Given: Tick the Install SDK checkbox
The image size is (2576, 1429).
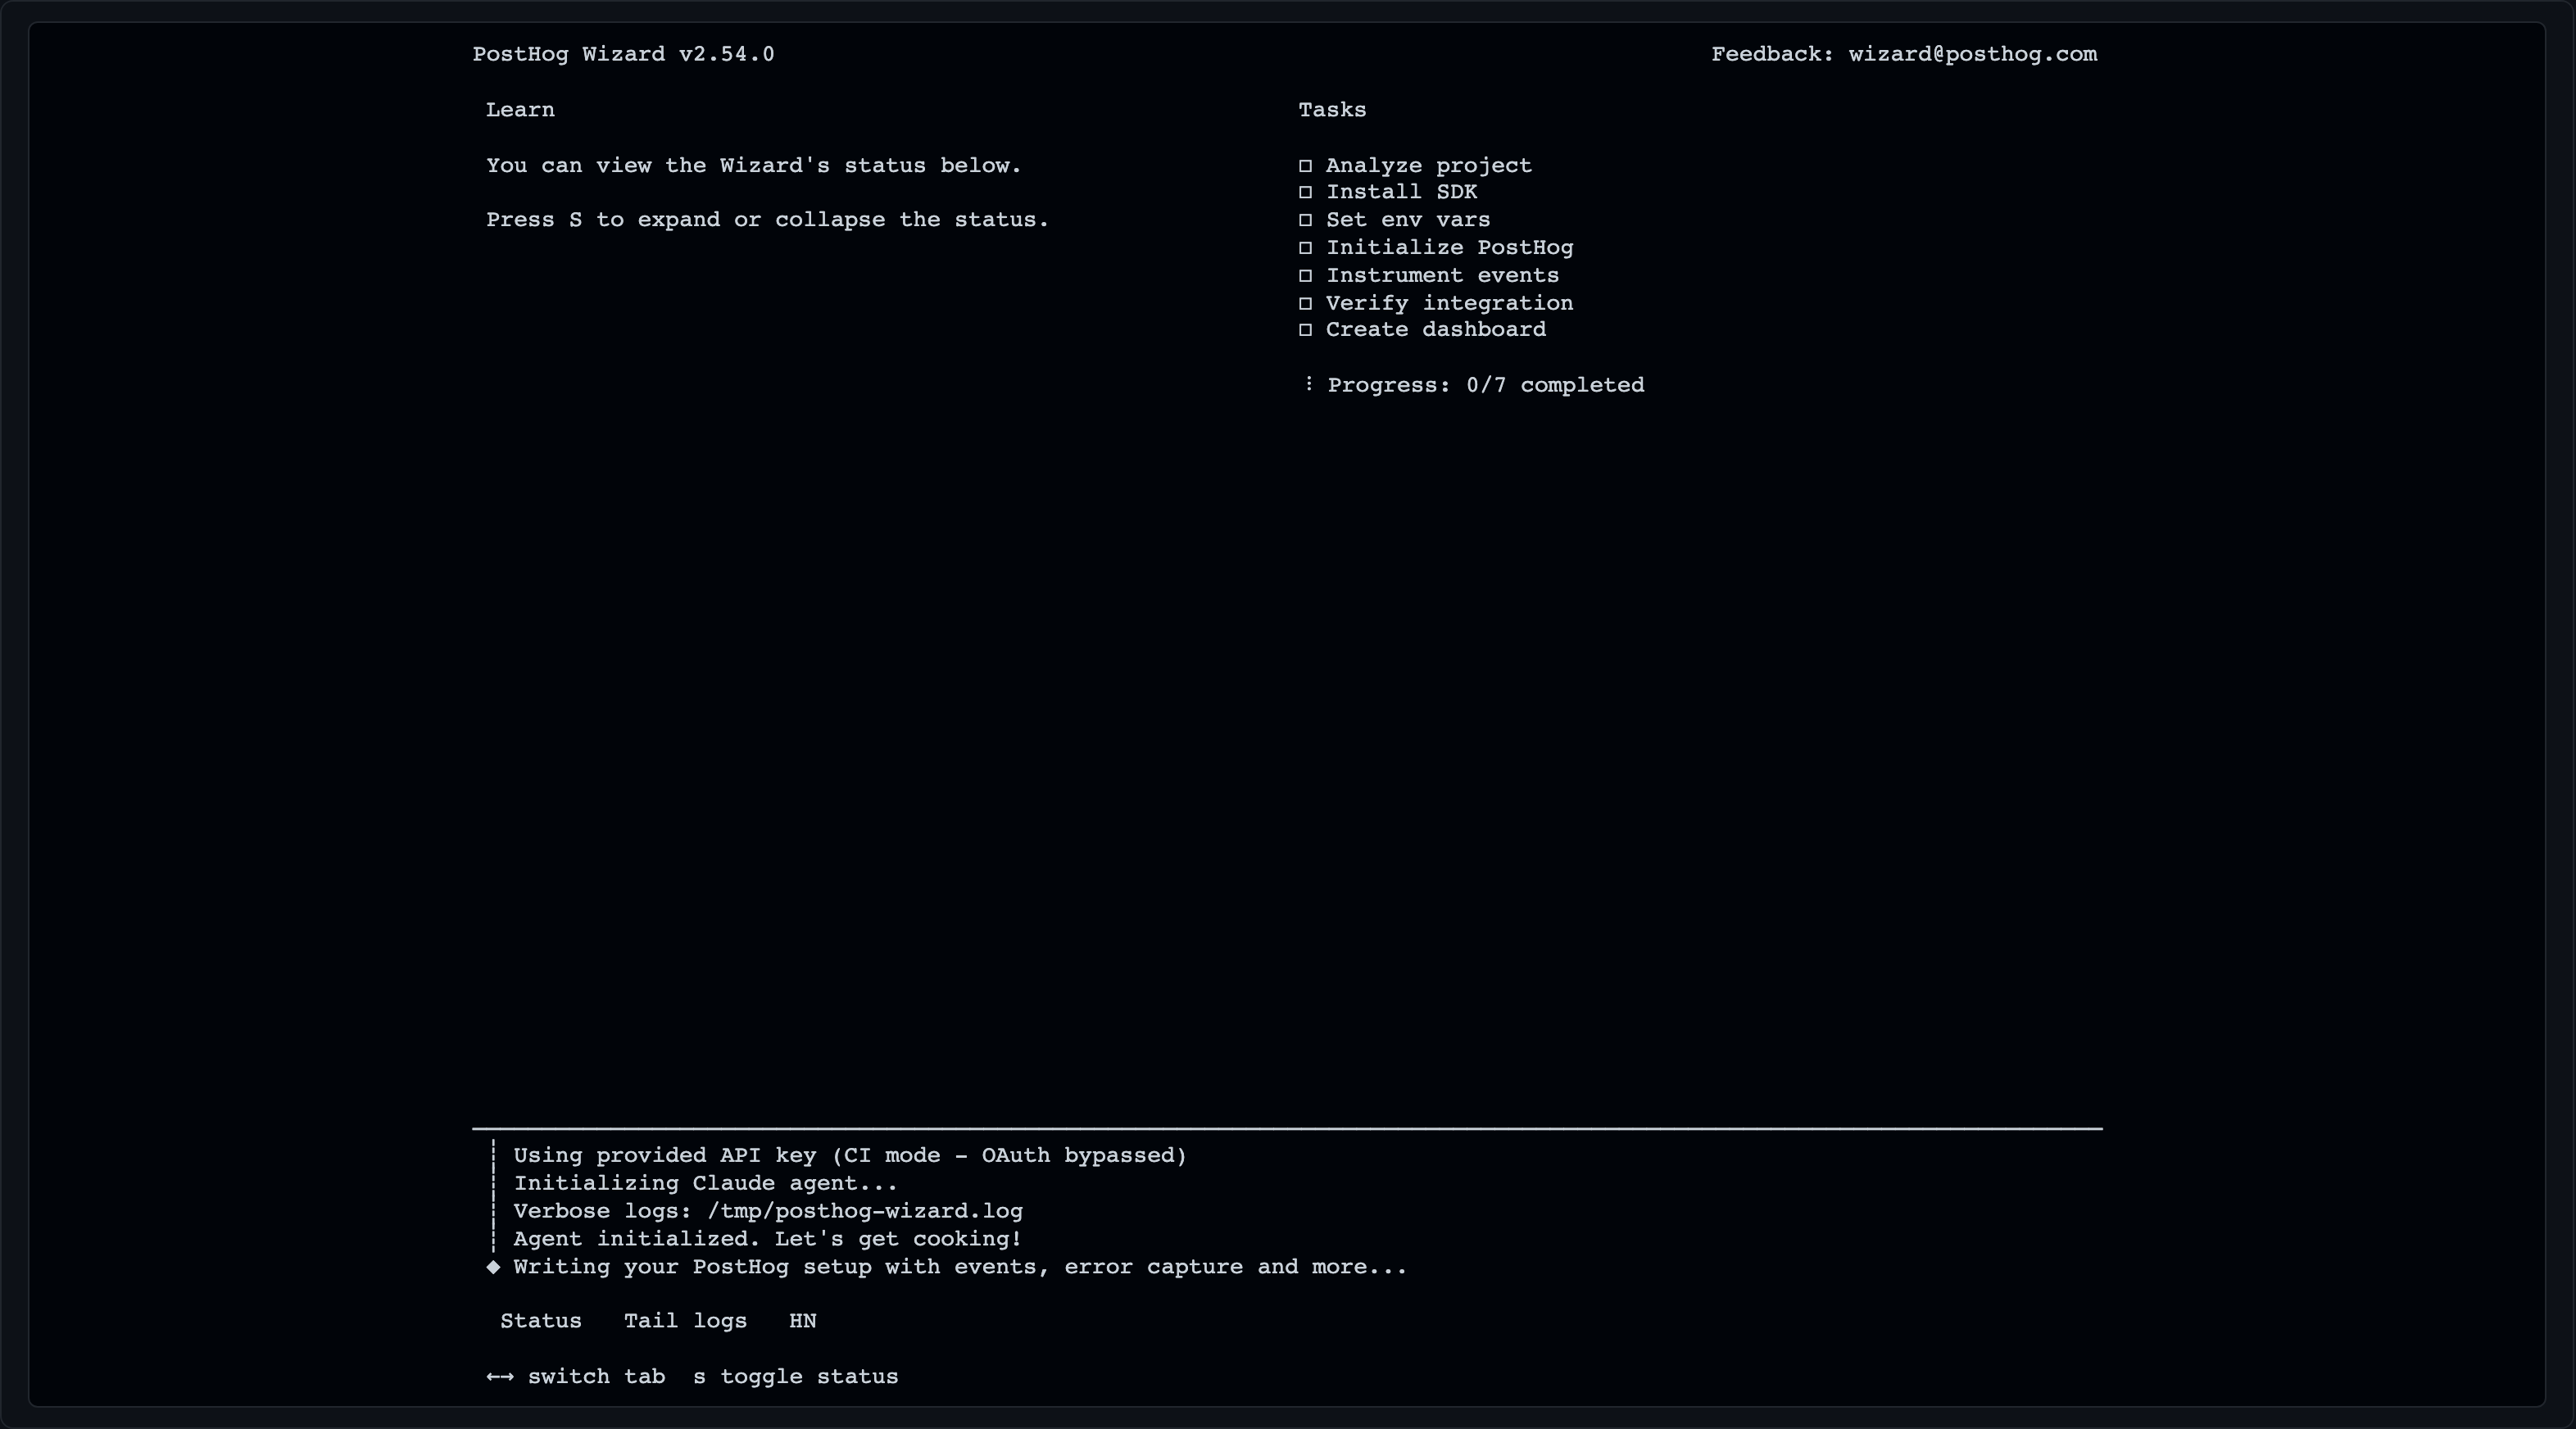Looking at the screenshot, I should (x=1305, y=192).
